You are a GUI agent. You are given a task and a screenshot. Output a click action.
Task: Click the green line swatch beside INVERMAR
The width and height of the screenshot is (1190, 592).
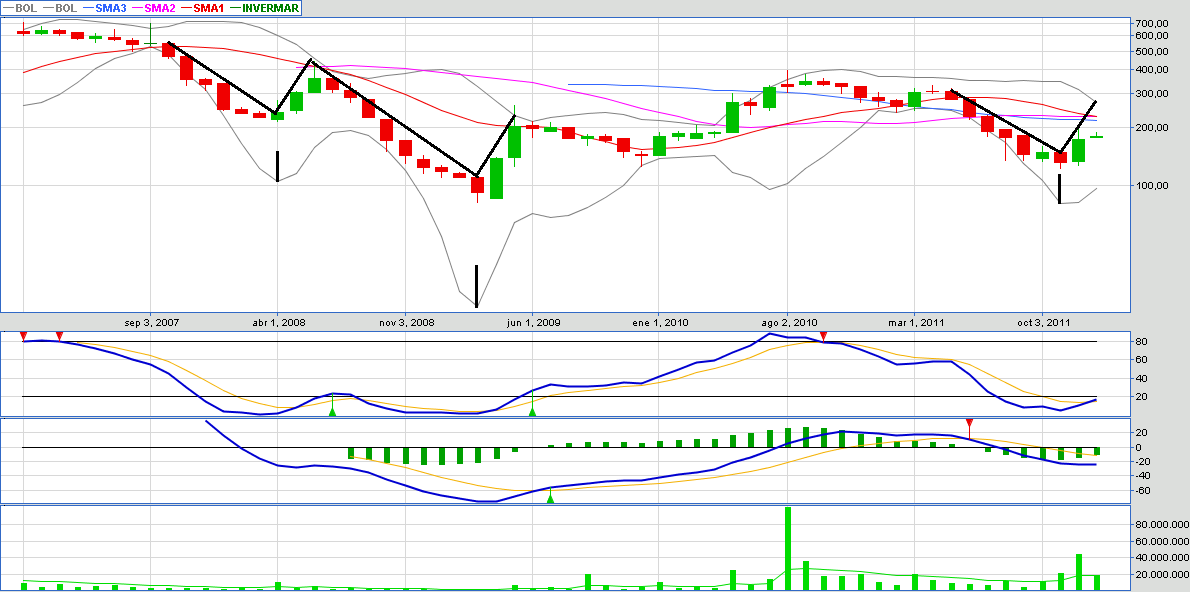[236, 8]
